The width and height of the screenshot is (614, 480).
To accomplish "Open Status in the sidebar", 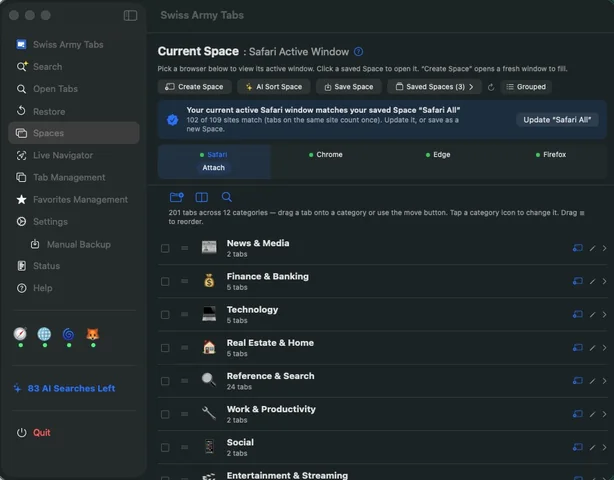I will (74, 266).
